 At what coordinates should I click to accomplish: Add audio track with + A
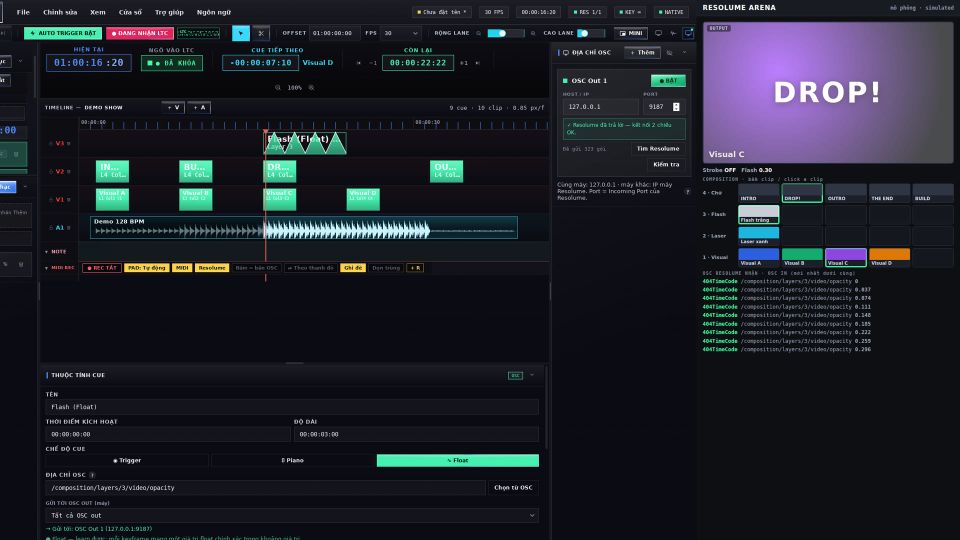(x=199, y=108)
